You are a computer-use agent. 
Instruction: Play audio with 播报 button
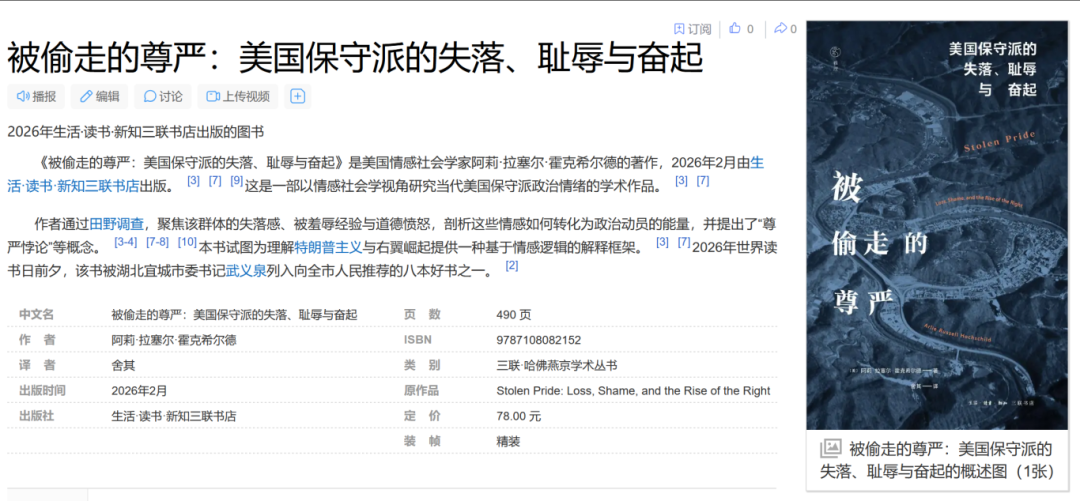point(37,96)
